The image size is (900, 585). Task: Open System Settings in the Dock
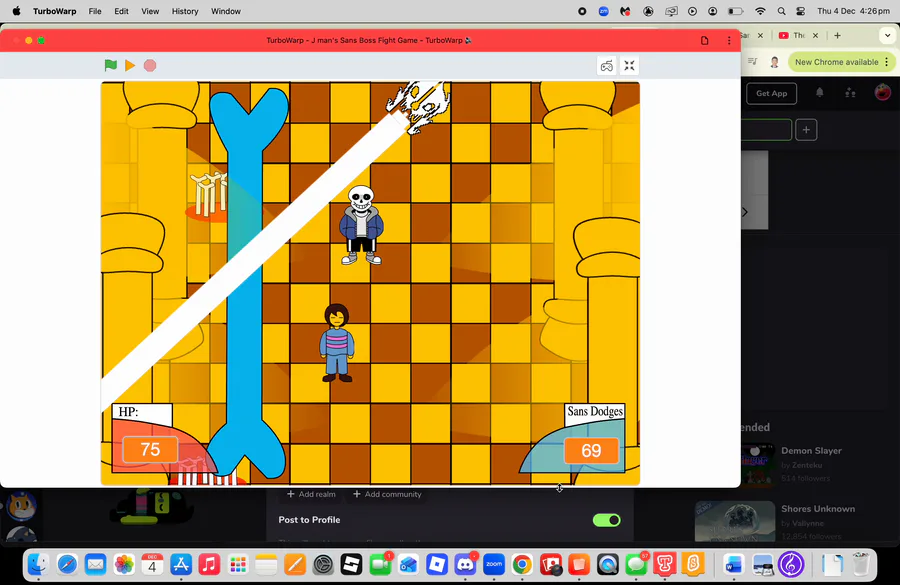coord(323,565)
